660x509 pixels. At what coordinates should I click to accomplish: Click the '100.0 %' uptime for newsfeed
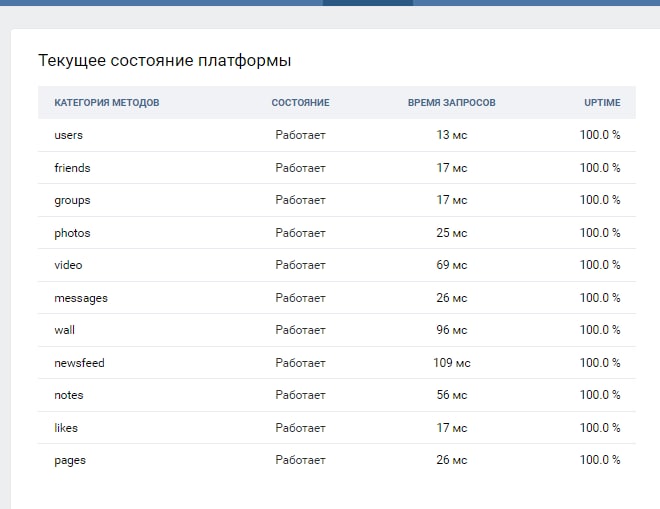pos(600,363)
